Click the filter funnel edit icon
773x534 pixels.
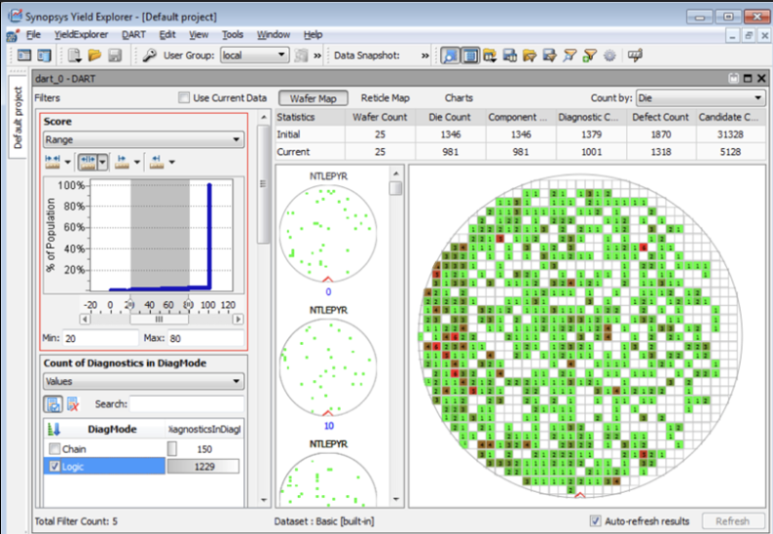(570, 55)
